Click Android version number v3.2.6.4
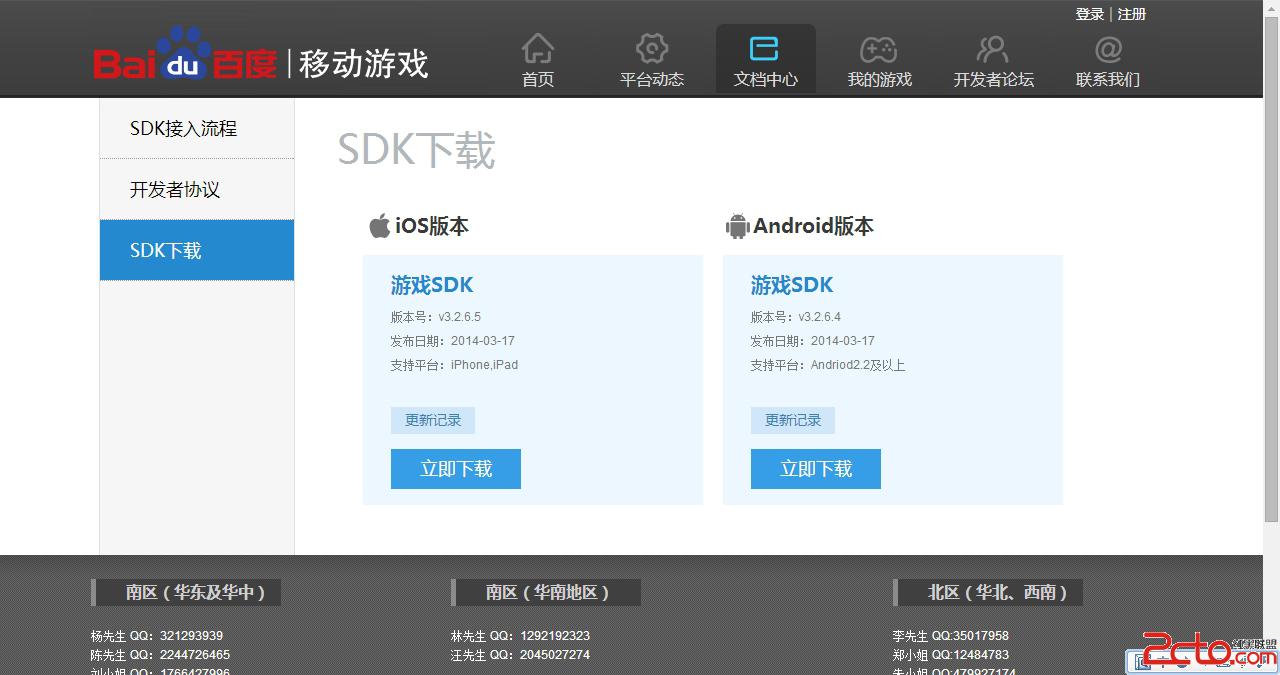The height and width of the screenshot is (675, 1280). pyautogui.click(x=820, y=317)
